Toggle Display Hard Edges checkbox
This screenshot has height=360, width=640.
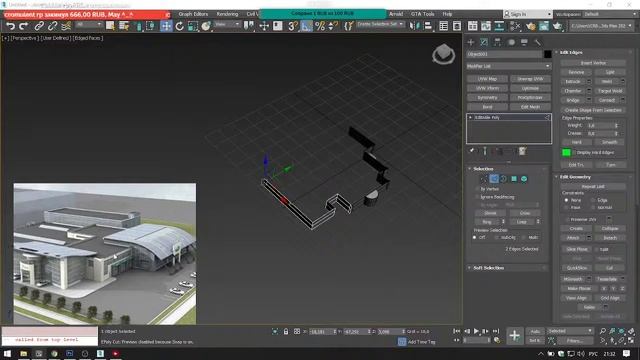point(573,152)
